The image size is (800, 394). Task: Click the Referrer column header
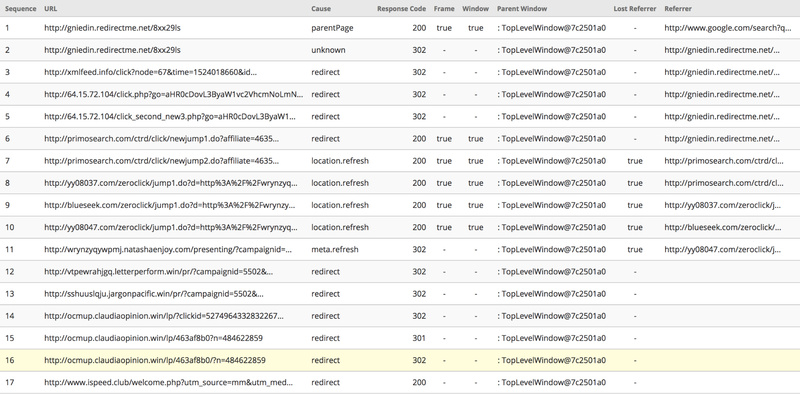coord(678,9)
